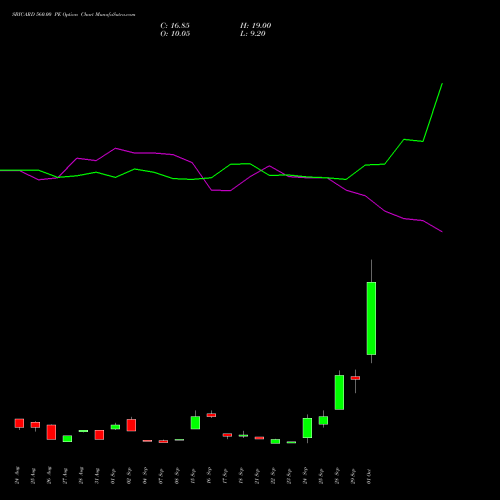The width and height of the screenshot is (500, 500).
Task: Click the close value C: 16.85
Action: click(175, 26)
